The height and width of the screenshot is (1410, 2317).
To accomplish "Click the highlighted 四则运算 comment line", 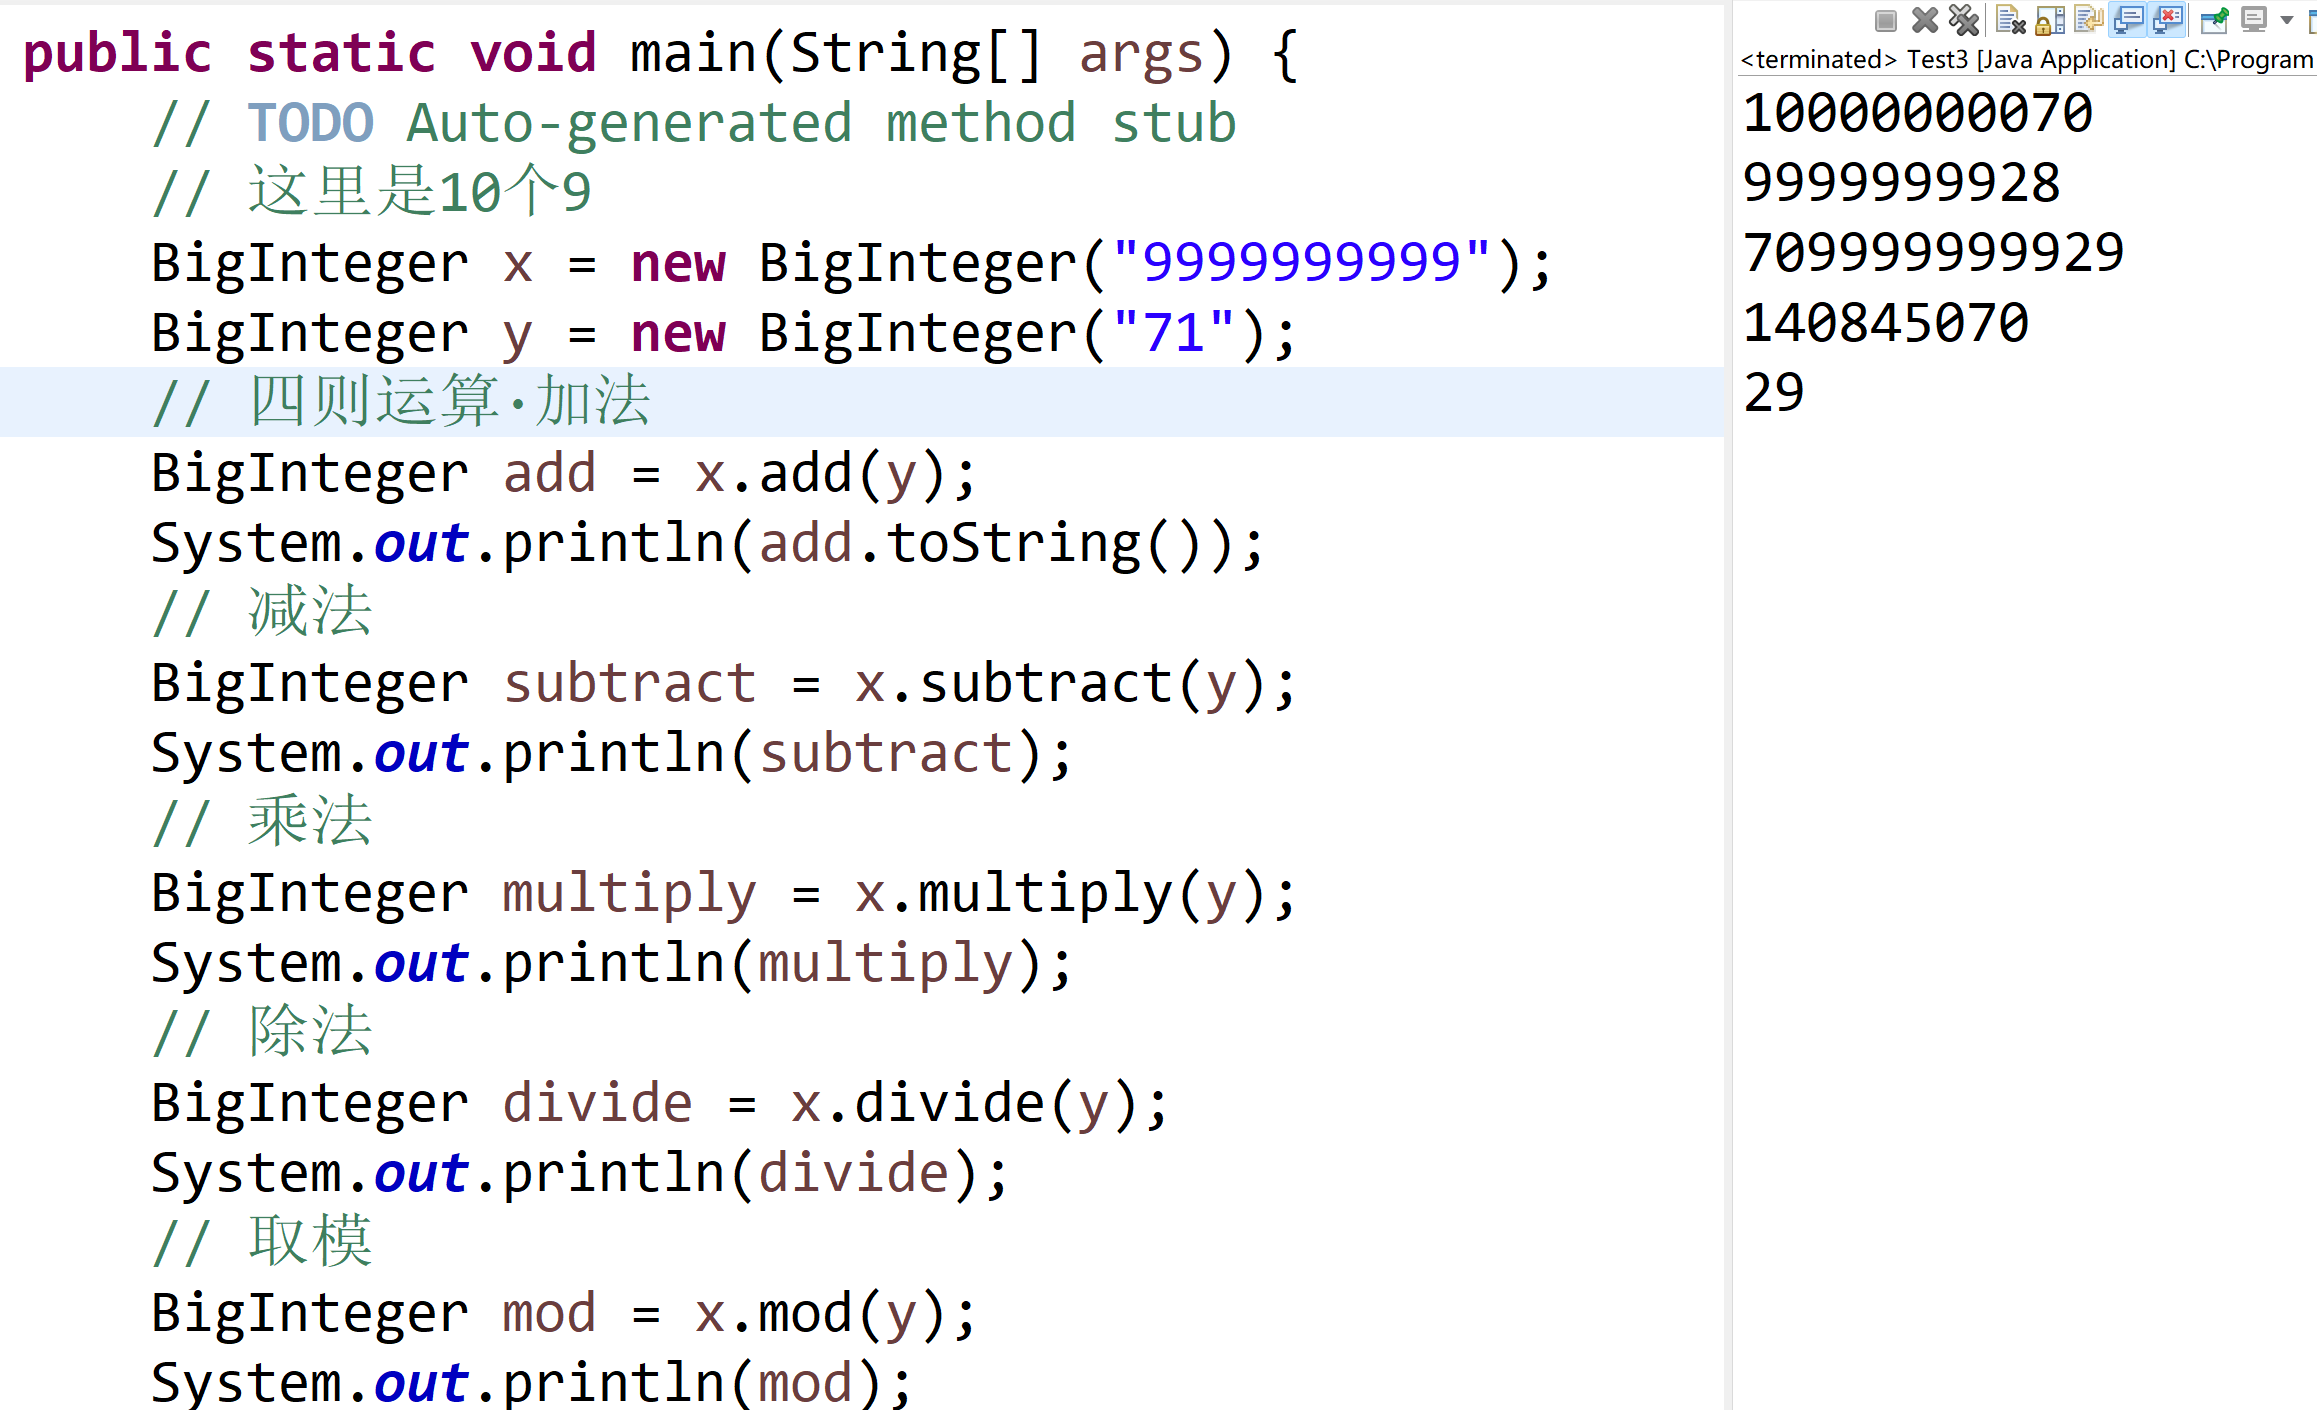I will click(x=400, y=402).
